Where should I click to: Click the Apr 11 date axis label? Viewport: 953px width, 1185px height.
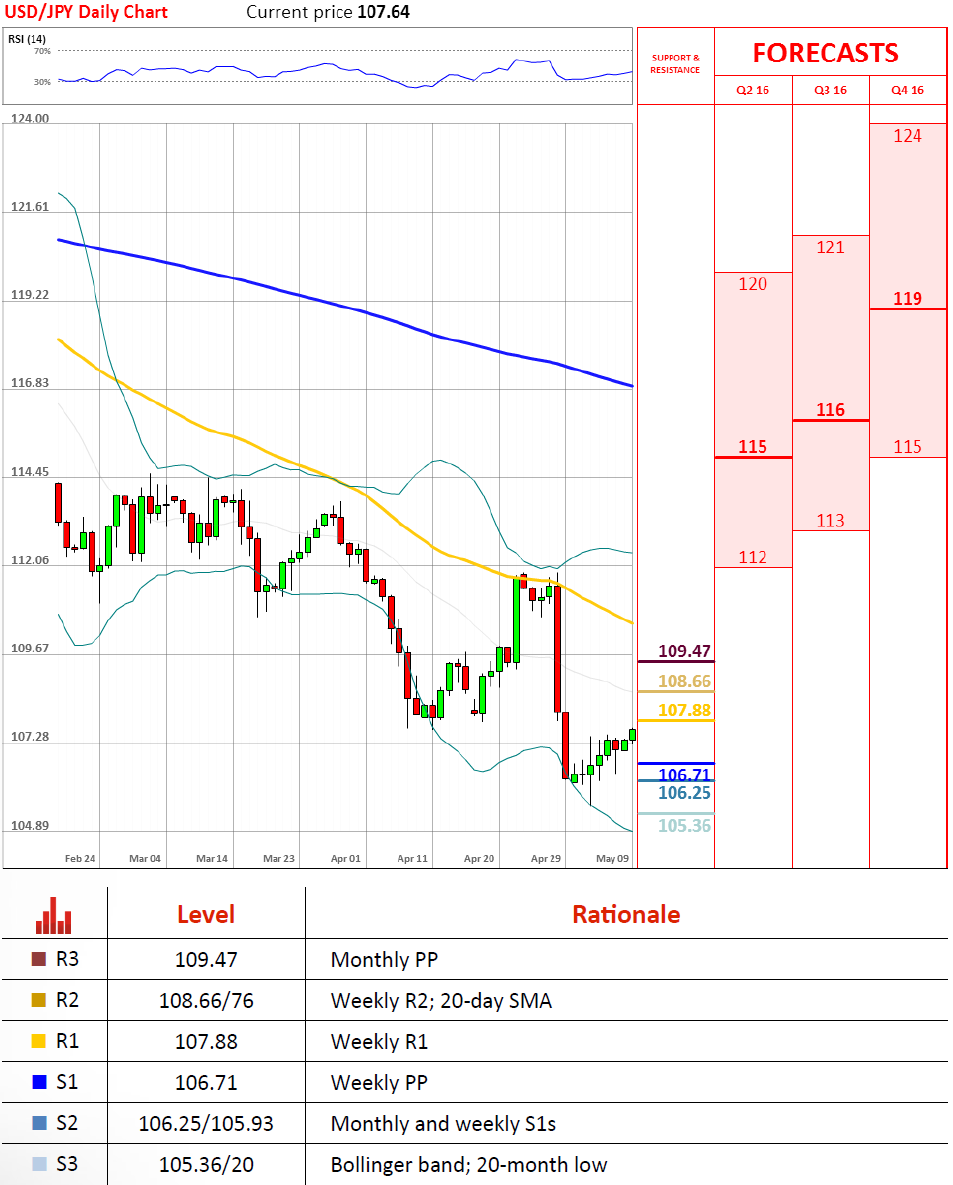(413, 859)
